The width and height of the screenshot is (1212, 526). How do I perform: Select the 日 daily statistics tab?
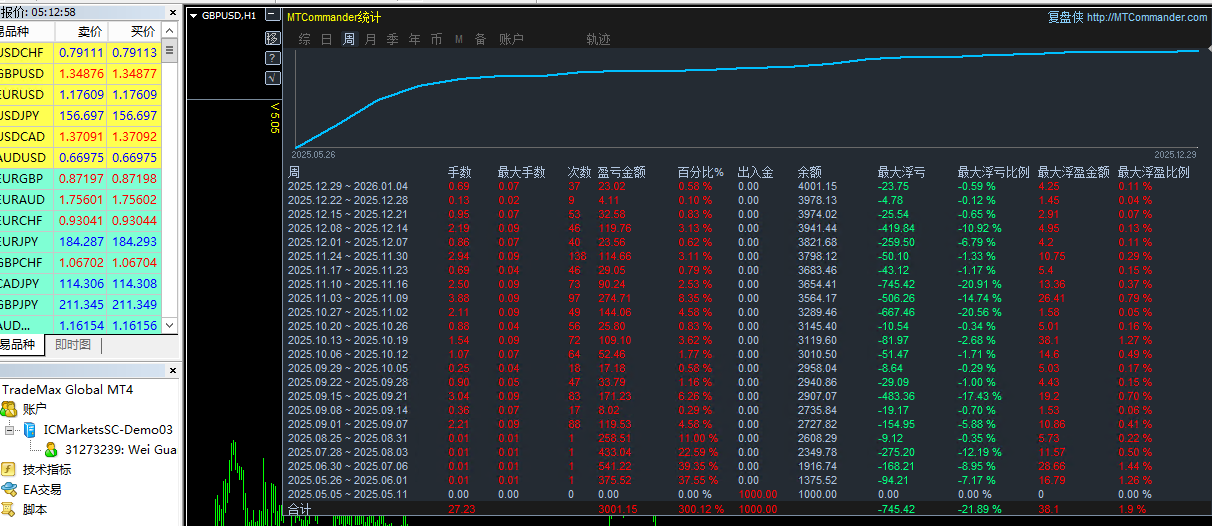(x=326, y=39)
